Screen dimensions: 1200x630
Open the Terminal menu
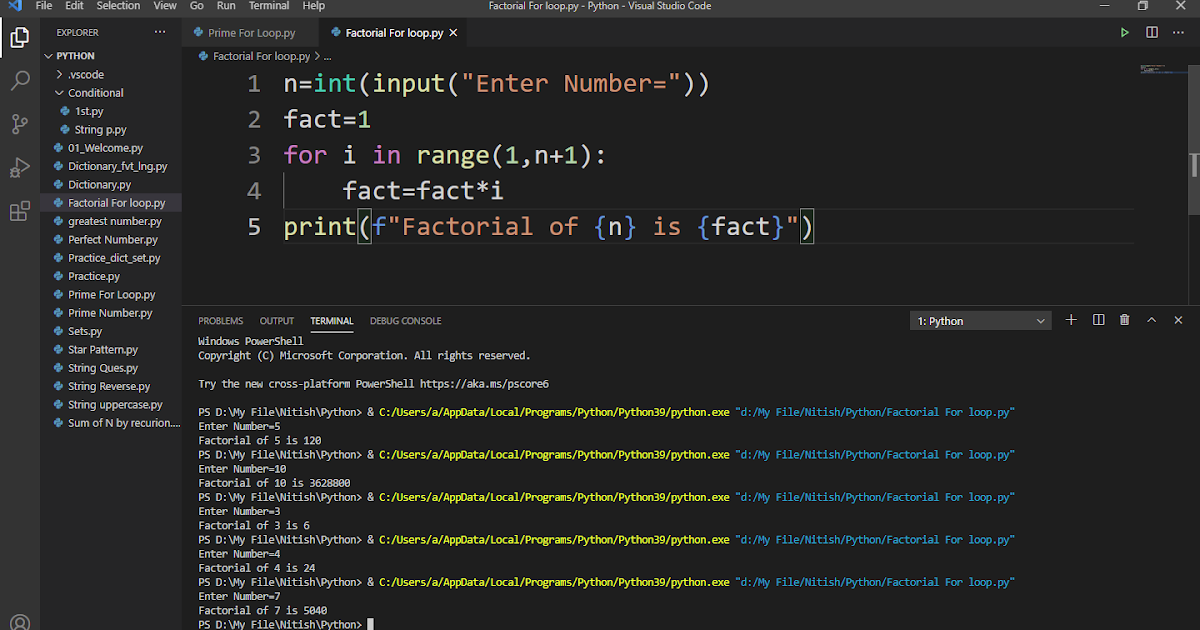click(269, 6)
